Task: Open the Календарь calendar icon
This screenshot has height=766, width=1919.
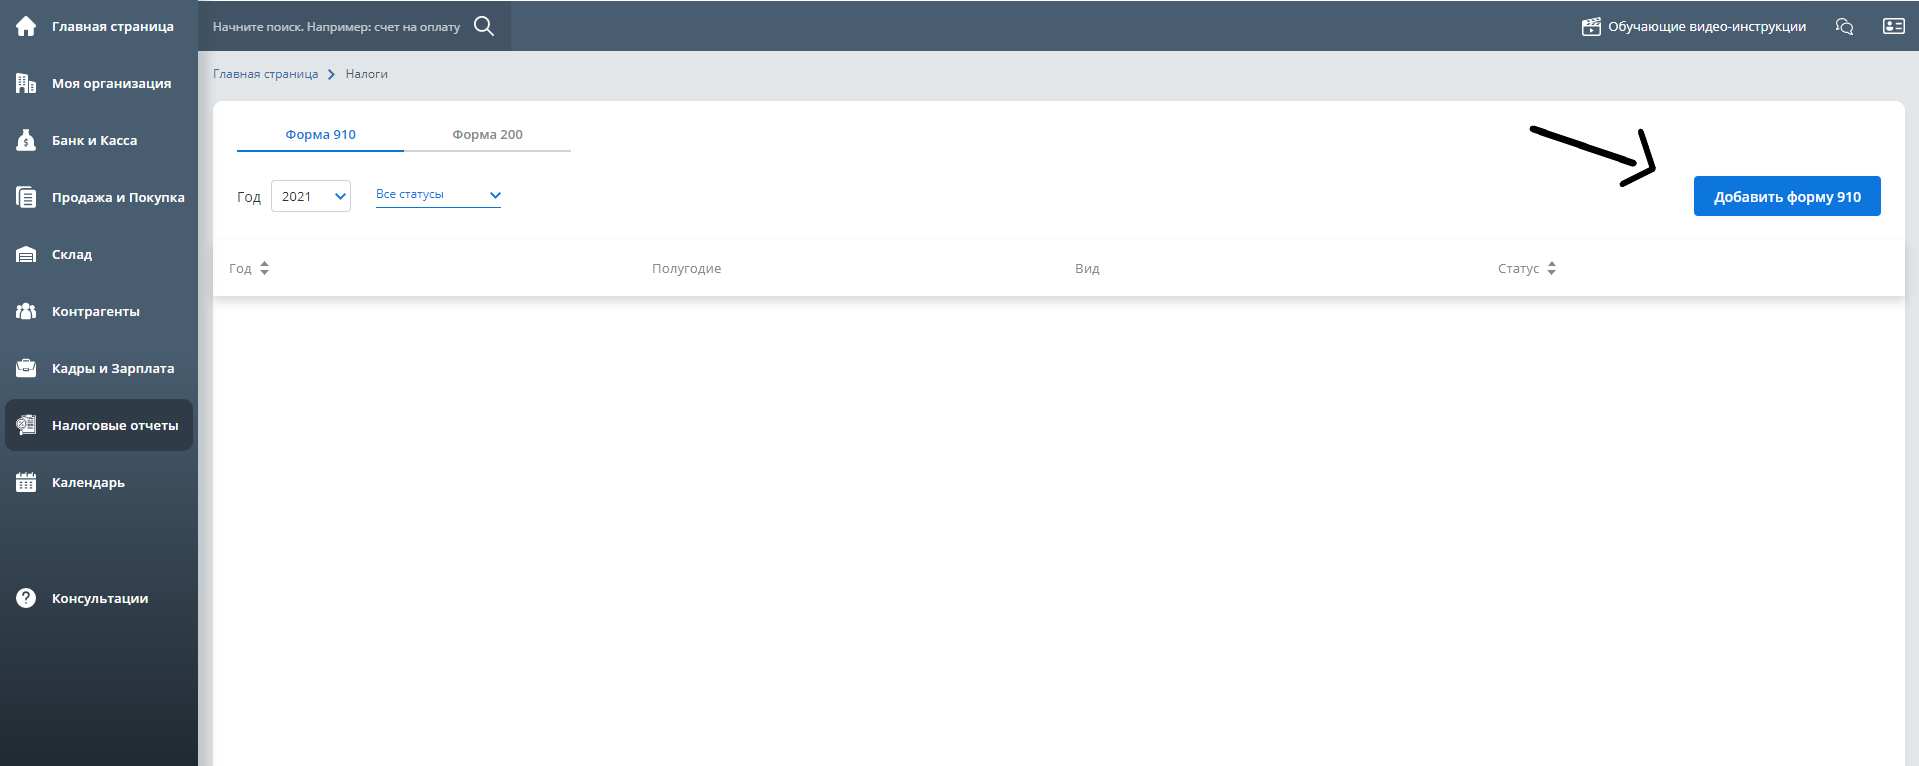Action: (x=26, y=482)
